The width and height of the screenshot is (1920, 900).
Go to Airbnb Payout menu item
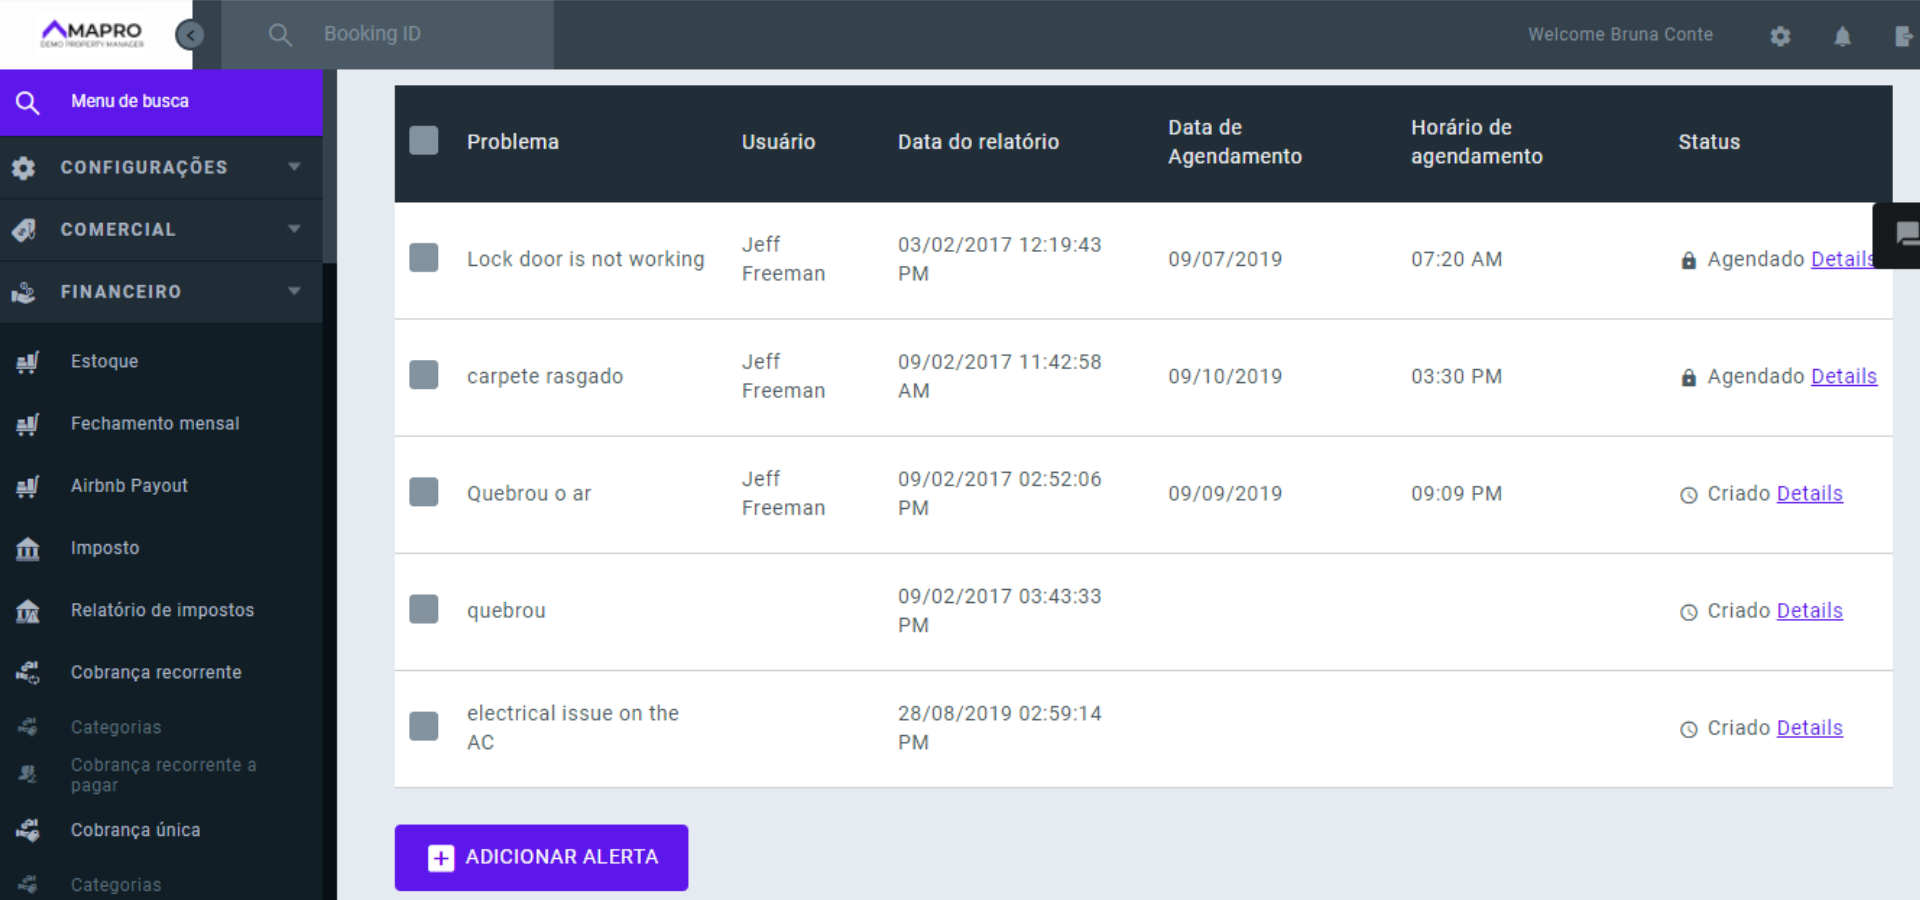(129, 485)
